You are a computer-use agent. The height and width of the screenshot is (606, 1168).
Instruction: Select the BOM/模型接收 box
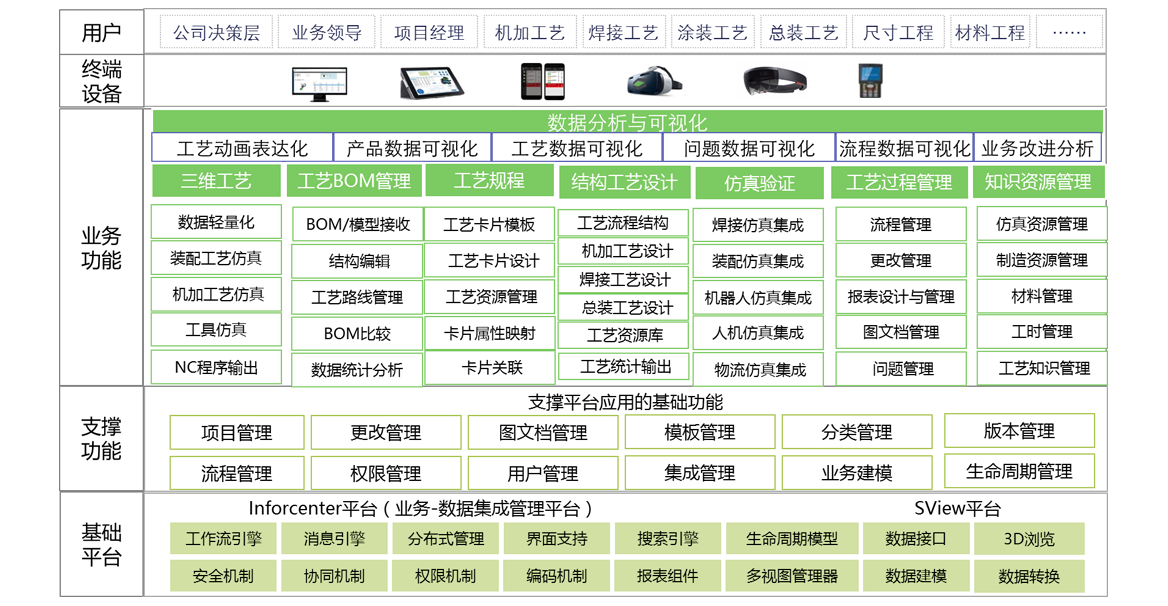coord(358,224)
